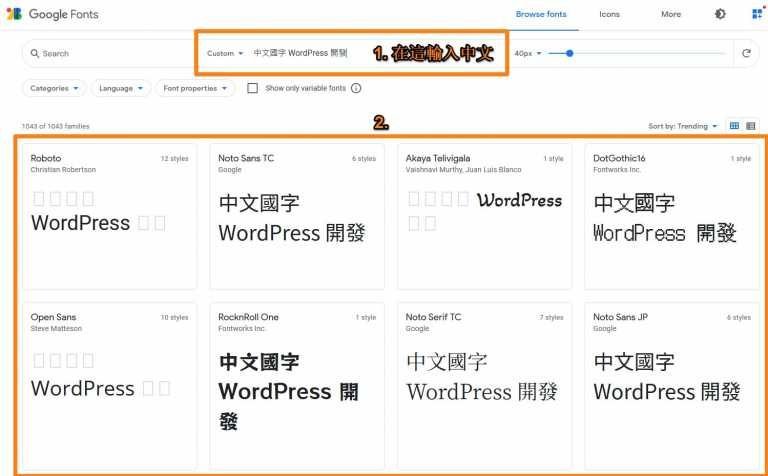
Task: Change the Sort by Trending option
Action: 683,126
